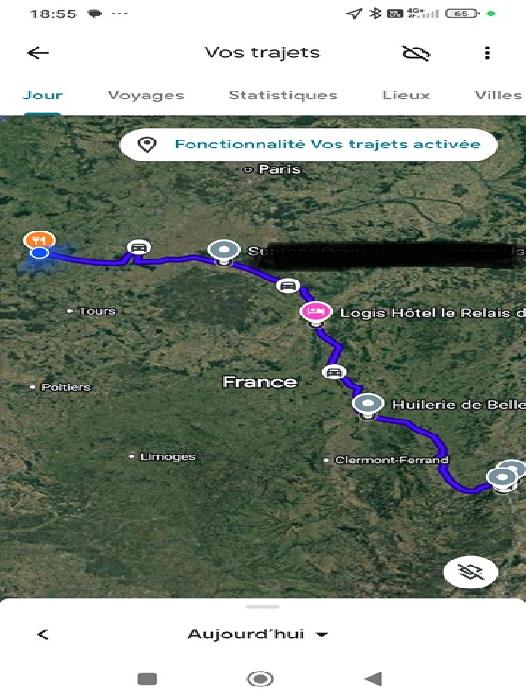Viewport: 526px width, 700px height.
Task: Tap the car icon nearest Clermont-Ferrand
Action: coord(334,371)
